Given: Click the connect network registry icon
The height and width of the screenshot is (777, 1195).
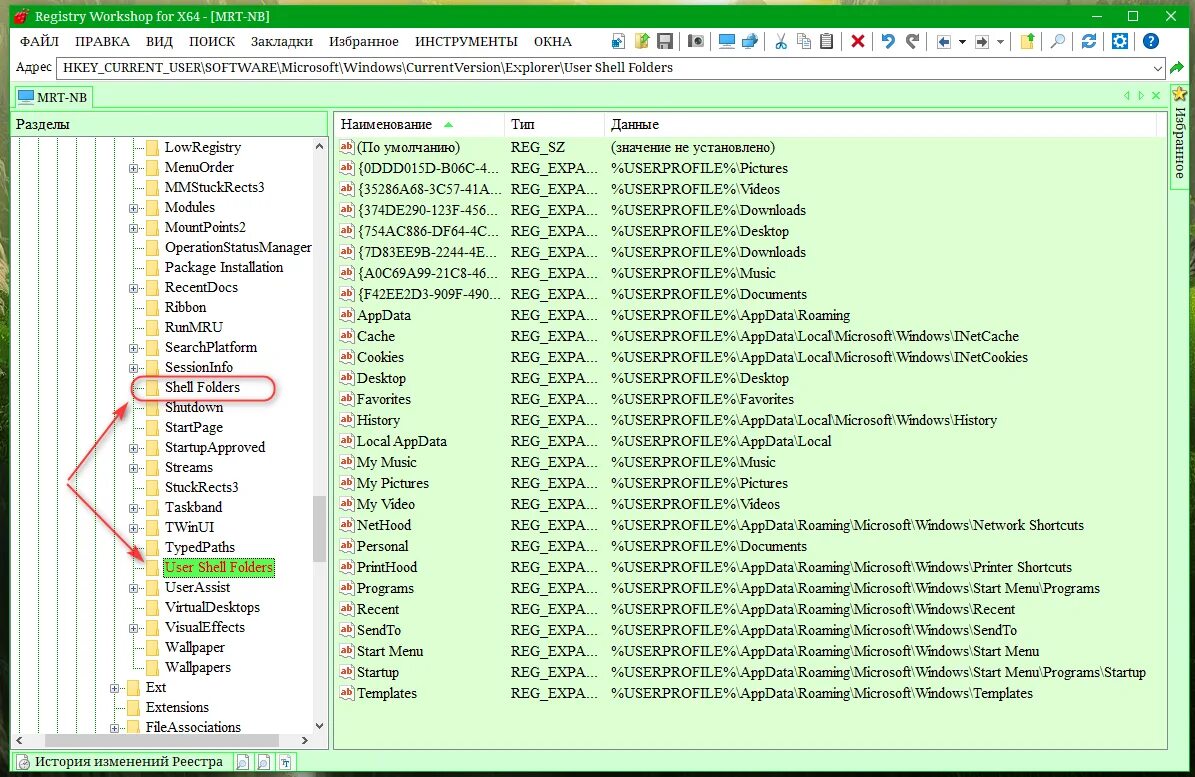Looking at the screenshot, I should point(750,41).
